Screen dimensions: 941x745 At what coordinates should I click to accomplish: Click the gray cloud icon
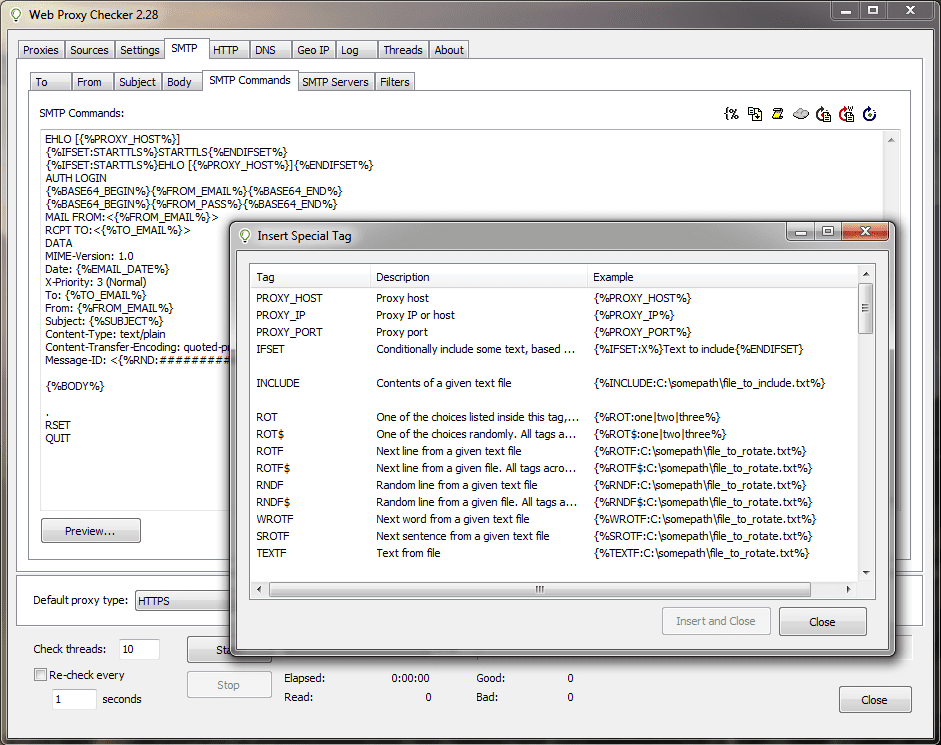[801, 113]
